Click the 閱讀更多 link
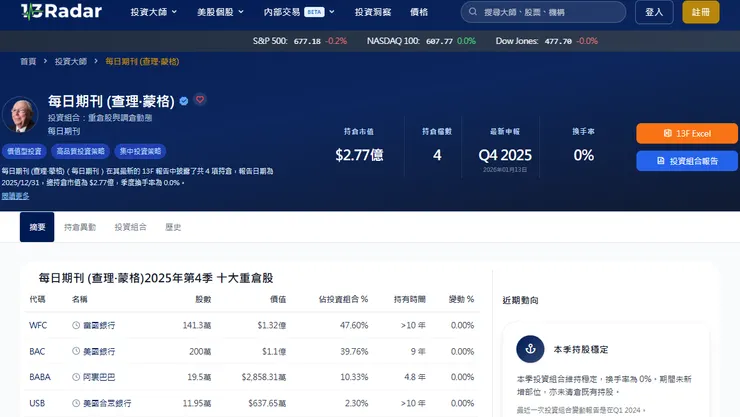The width and height of the screenshot is (740, 417). click(x=15, y=196)
